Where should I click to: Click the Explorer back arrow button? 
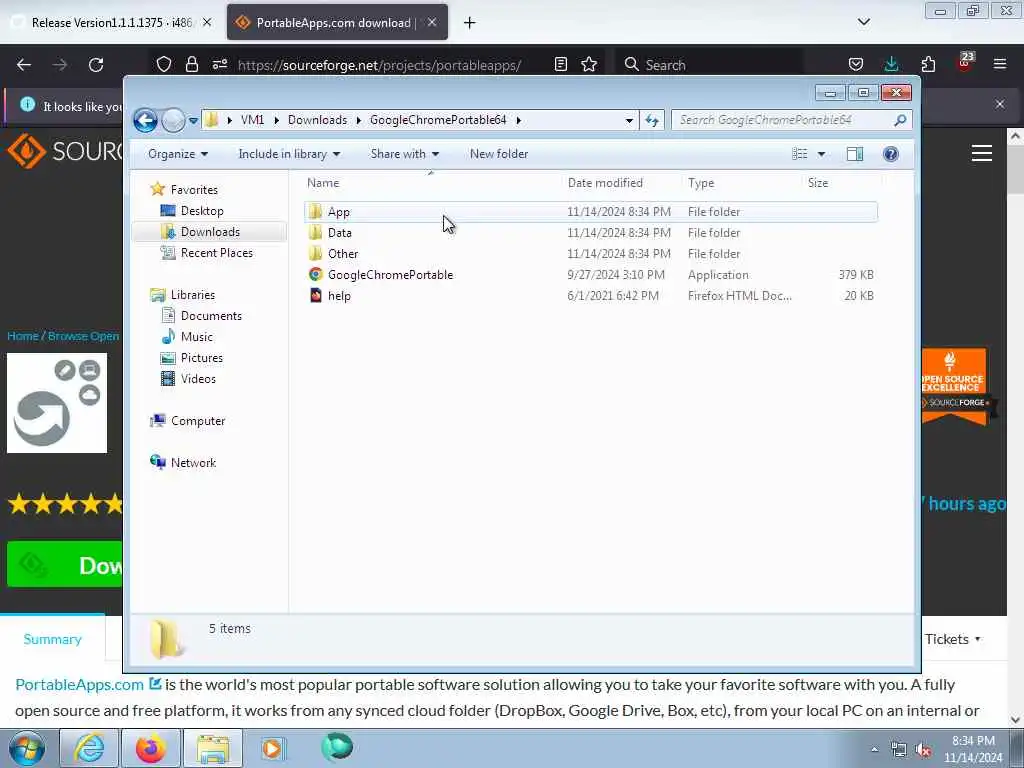pos(146,120)
